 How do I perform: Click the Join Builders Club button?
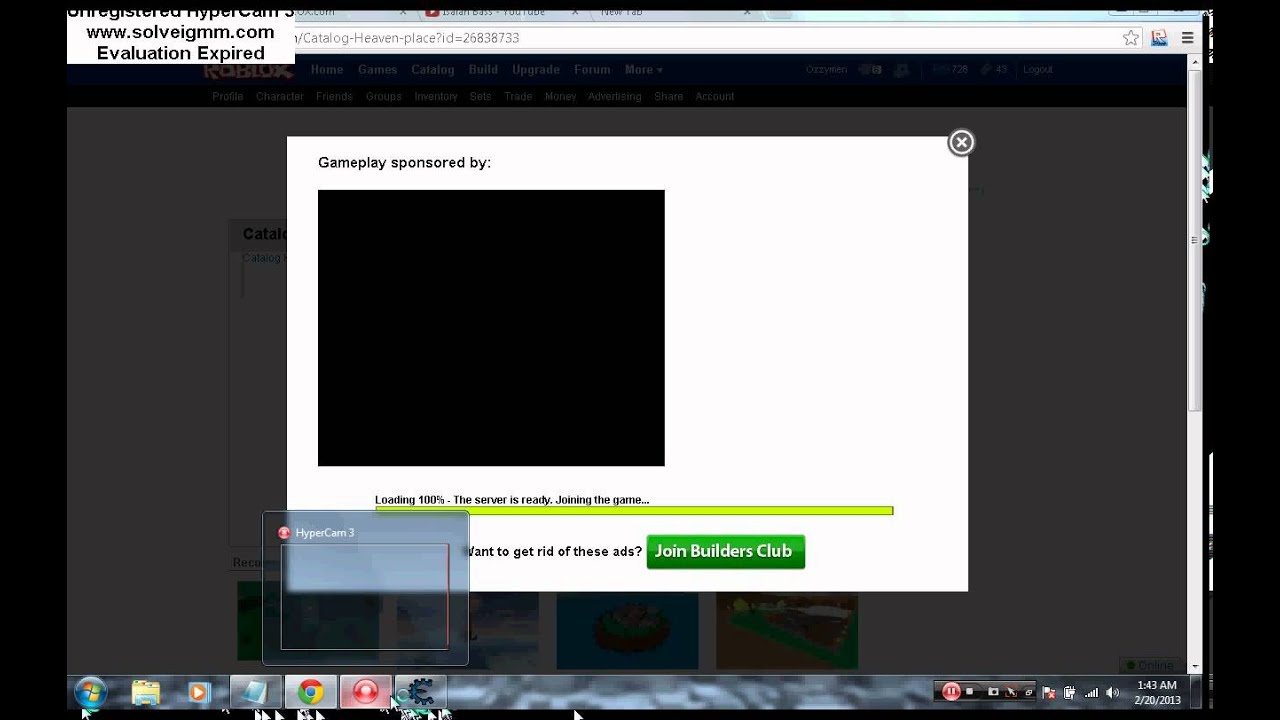[x=726, y=552]
